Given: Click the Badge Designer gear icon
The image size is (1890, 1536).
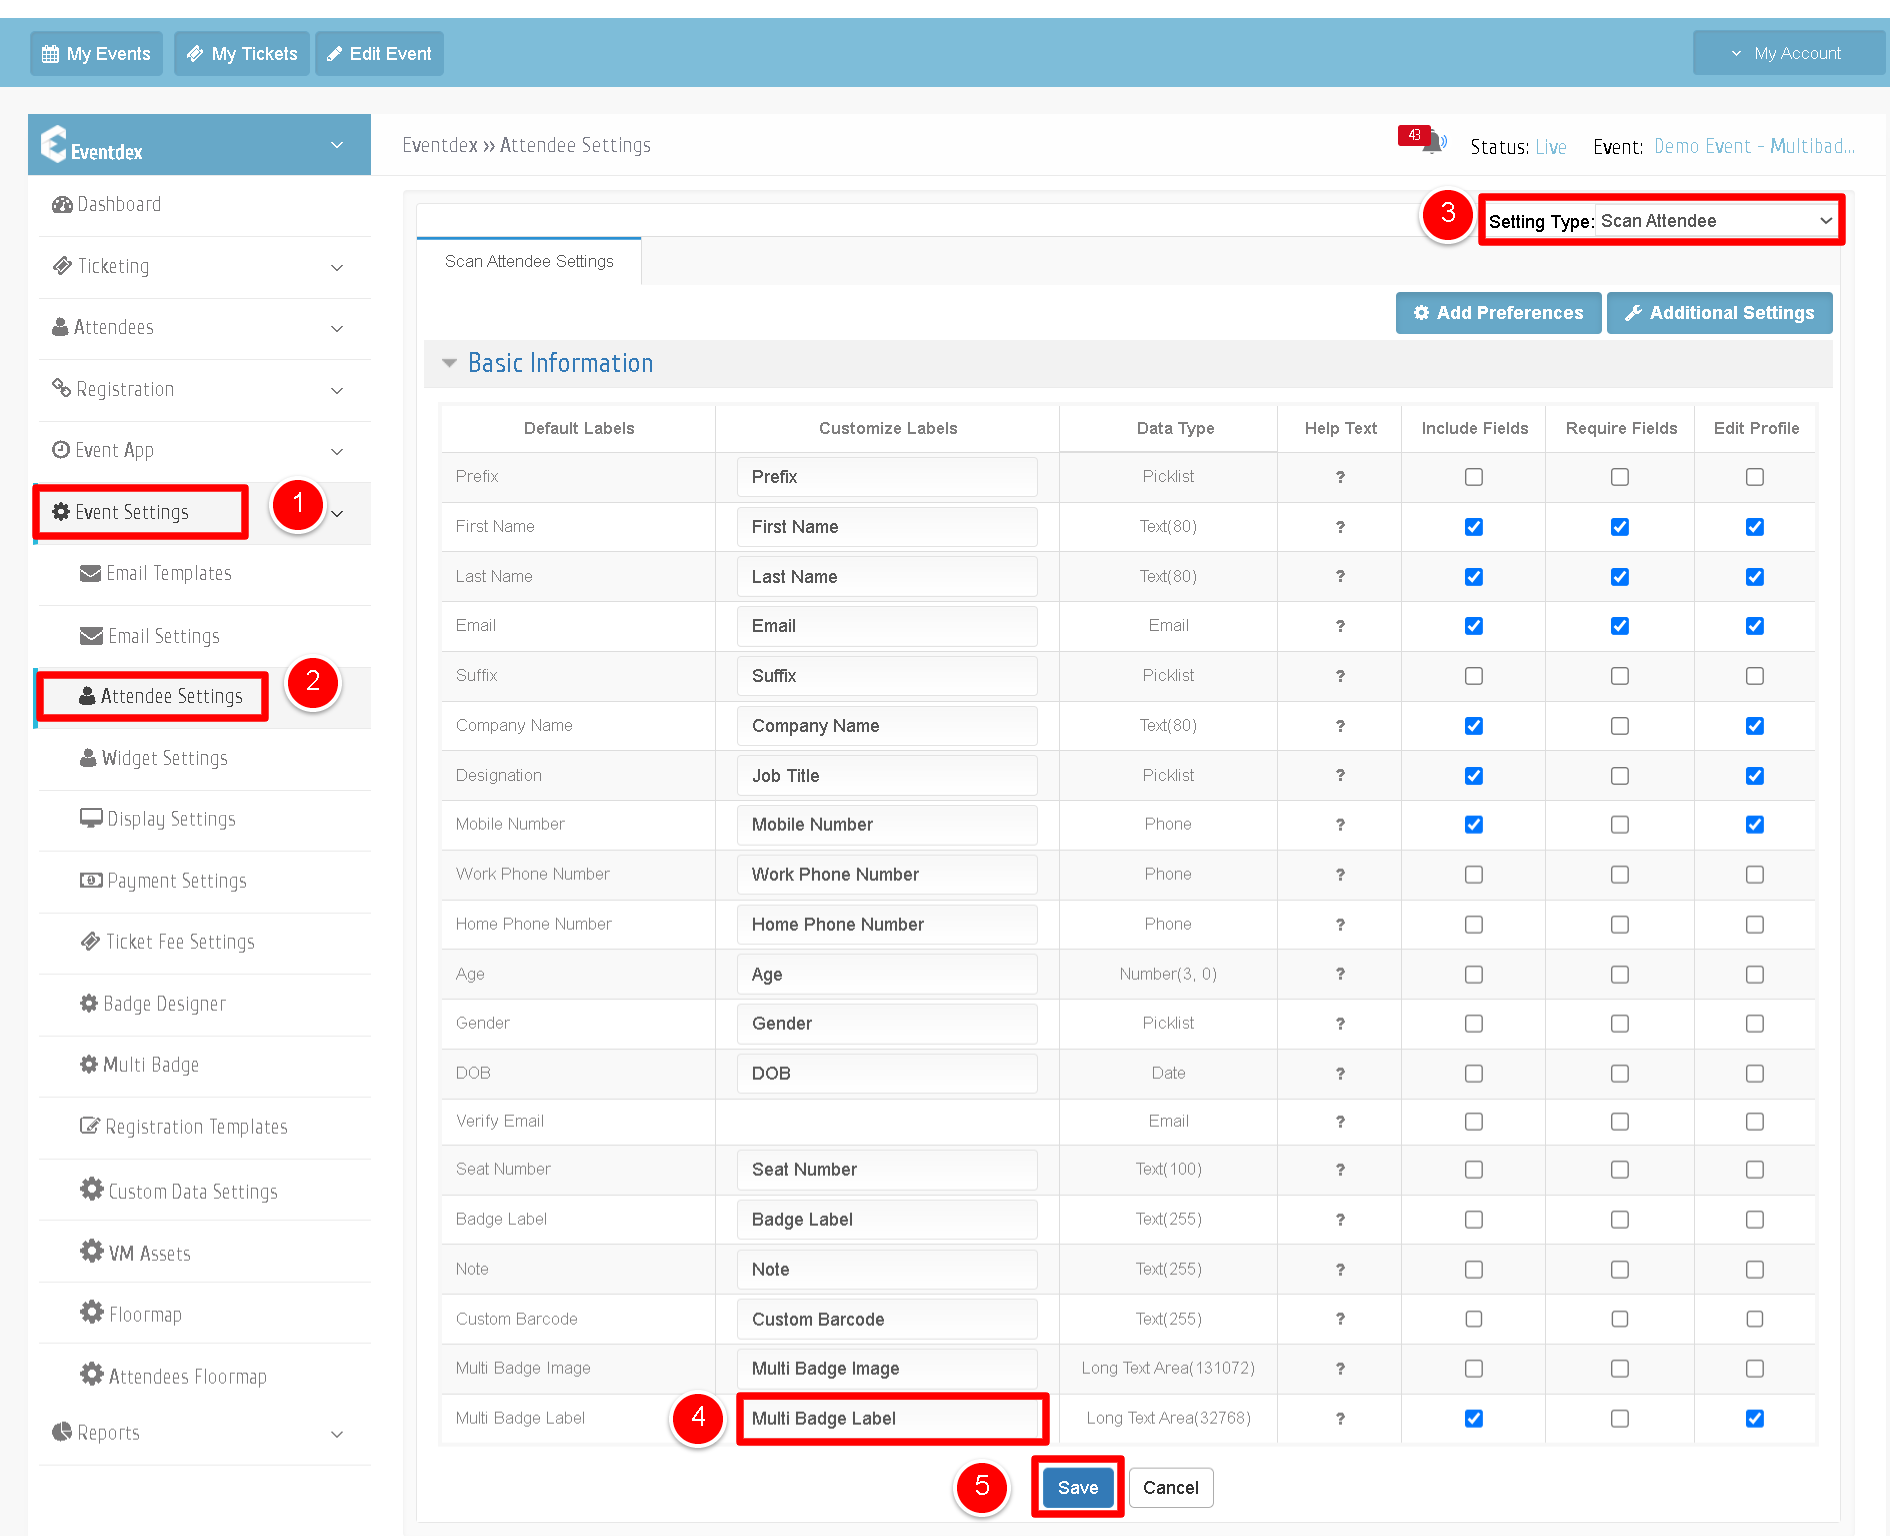Looking at the screenshot, I should point(89,1002).
